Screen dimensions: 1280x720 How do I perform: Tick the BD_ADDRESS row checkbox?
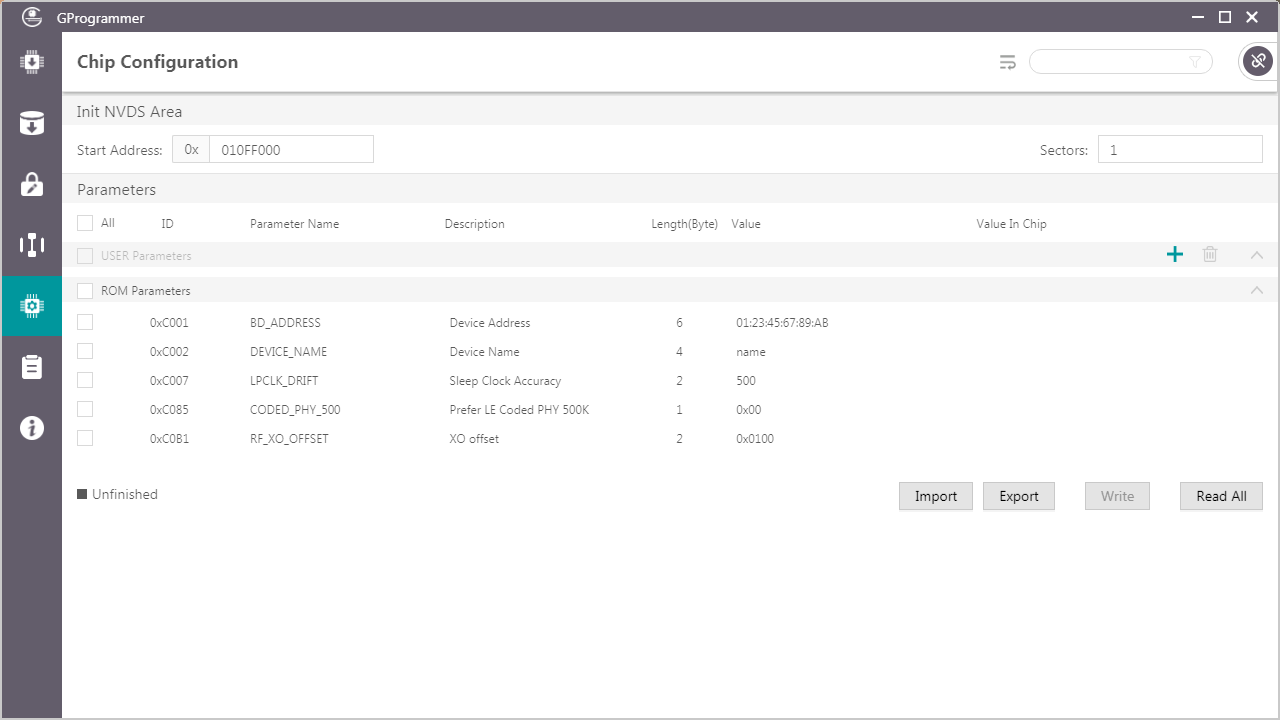[85, 322]
